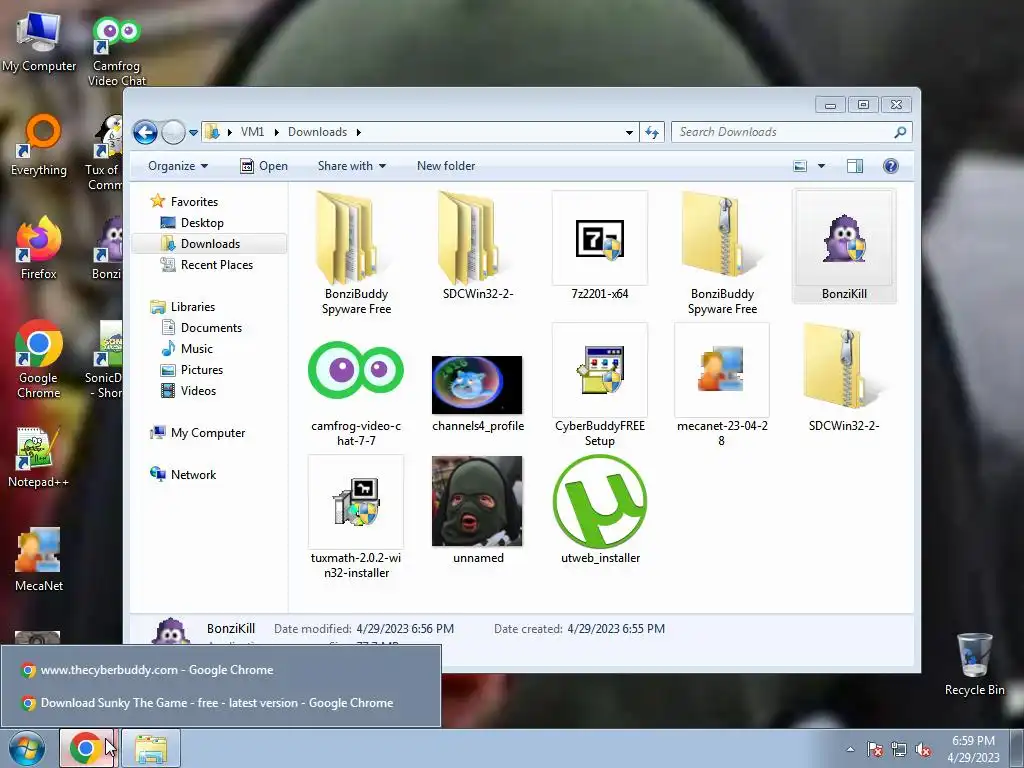Open network tray icon

(899, 749)
